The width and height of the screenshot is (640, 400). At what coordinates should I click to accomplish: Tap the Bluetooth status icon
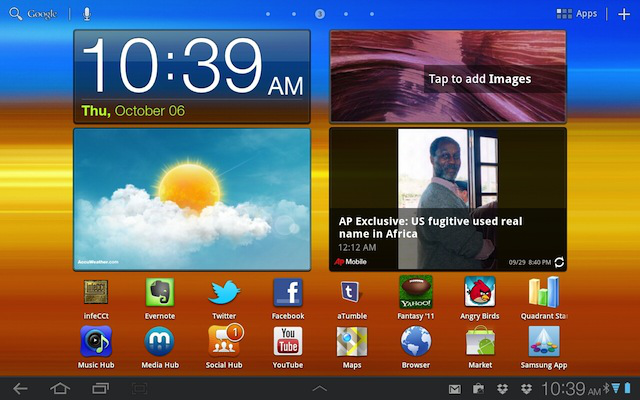[x=606, y=388]
